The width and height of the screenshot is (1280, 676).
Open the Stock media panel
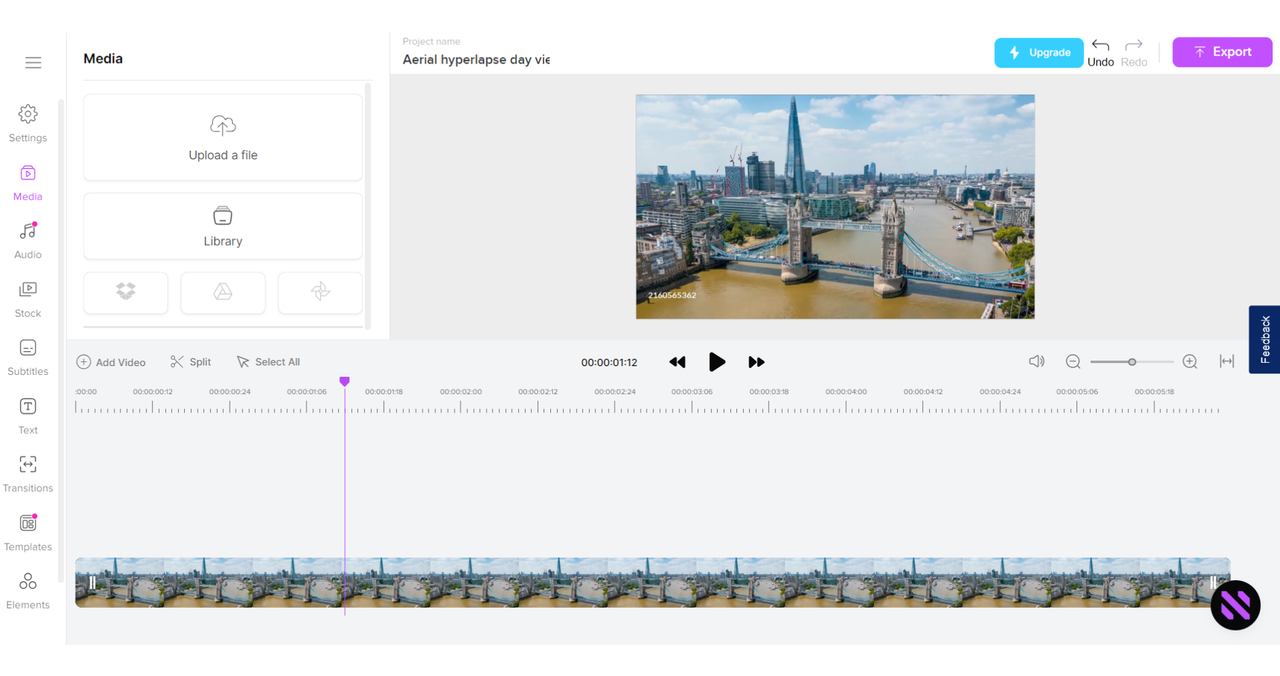click(x=28, y=298)
